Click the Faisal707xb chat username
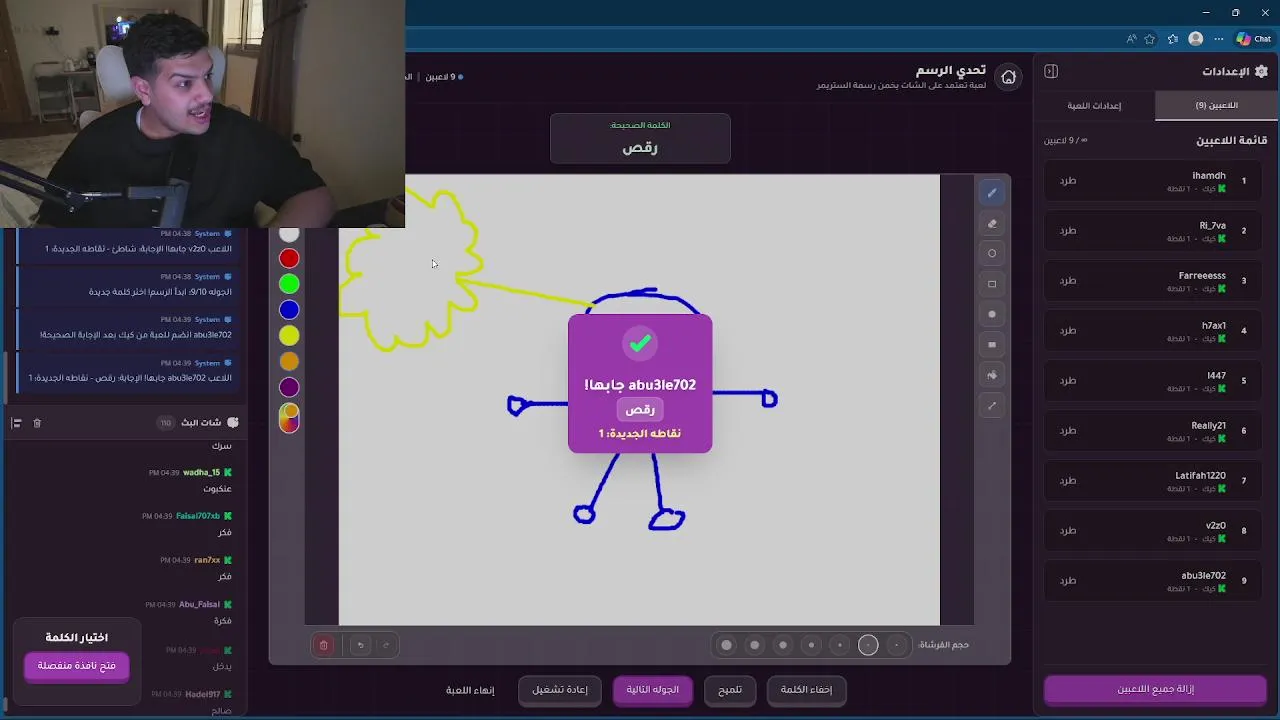This screenshot has width=1280, height=720. coord(198,516)
